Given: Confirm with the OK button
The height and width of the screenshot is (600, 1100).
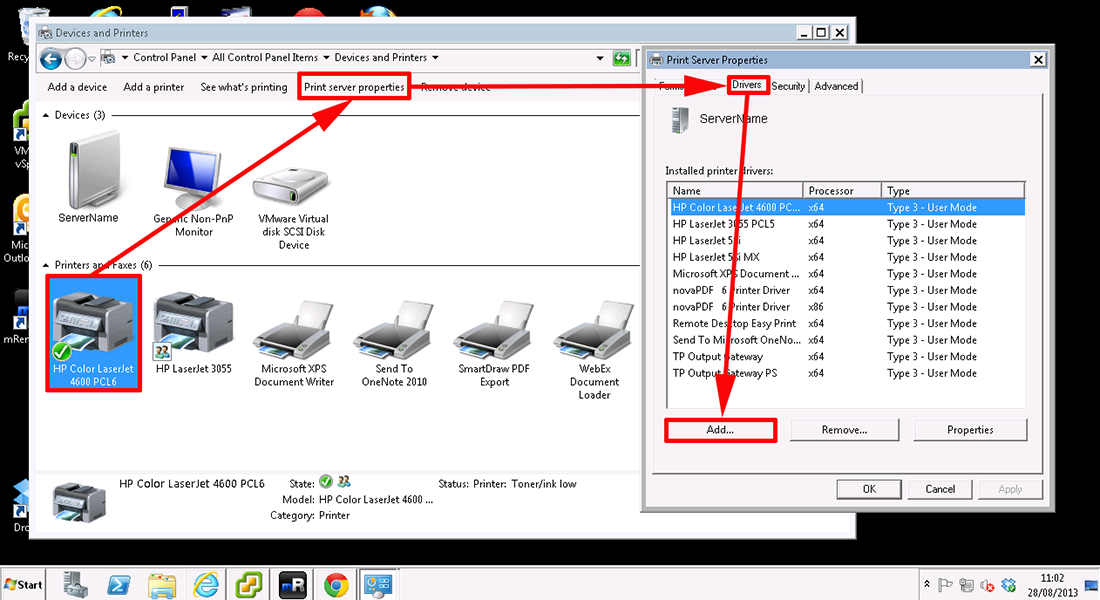Looking at the screenshot, I should click(x=869, y=489).
